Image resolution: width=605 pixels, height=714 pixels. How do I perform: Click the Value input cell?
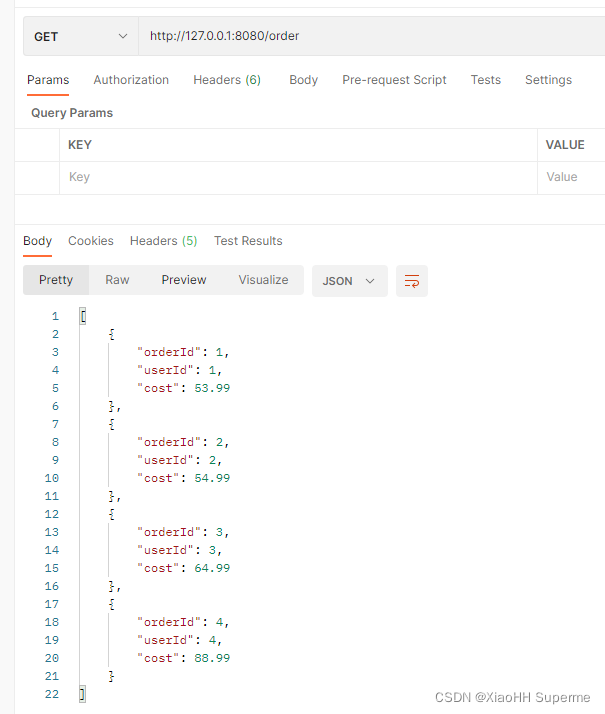[572, 177]
